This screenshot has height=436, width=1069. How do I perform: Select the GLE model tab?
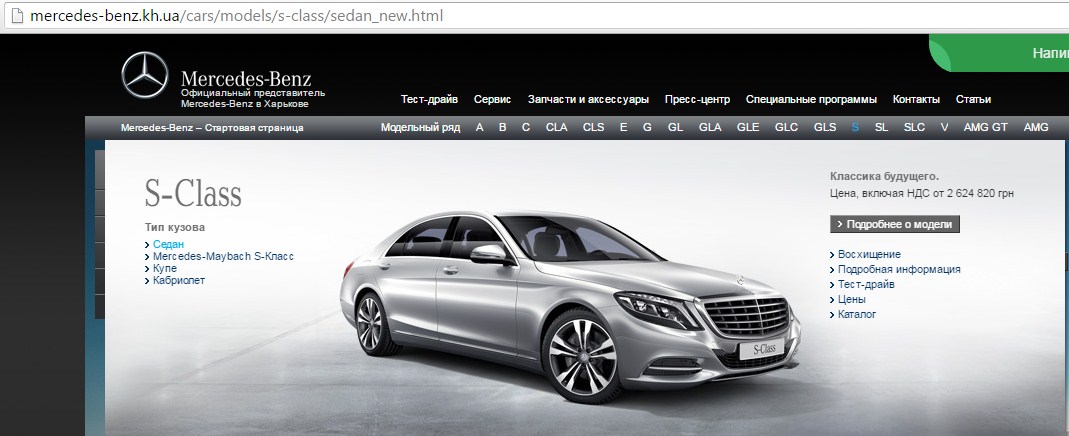pyautogui.click(x=748, y=127)
